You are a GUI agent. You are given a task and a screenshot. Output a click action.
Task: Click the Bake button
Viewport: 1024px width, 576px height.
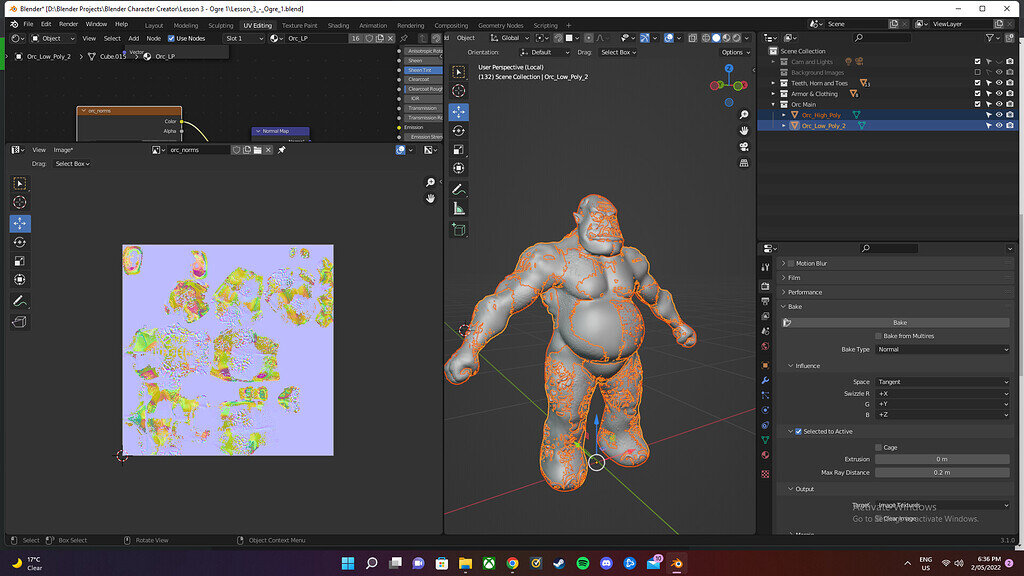pos(899,323)
